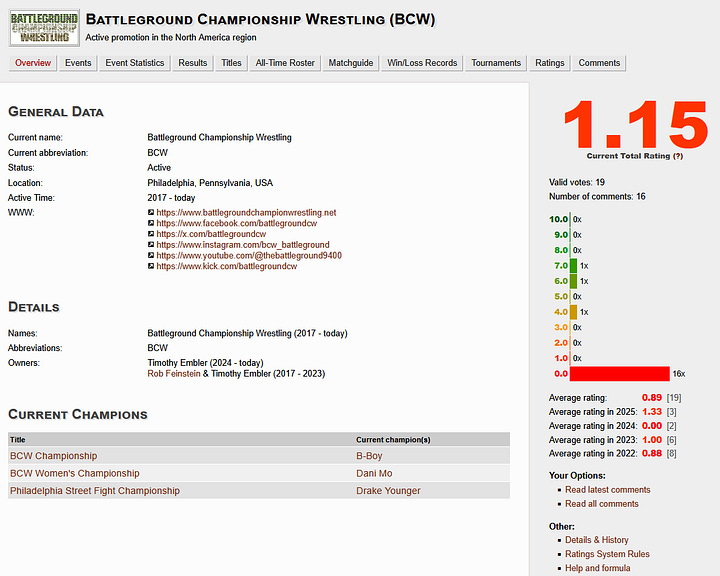Viewport: 720px width, 576px height.
Task: Open the Win/Loss Records tab
Action: coord(422,63)
